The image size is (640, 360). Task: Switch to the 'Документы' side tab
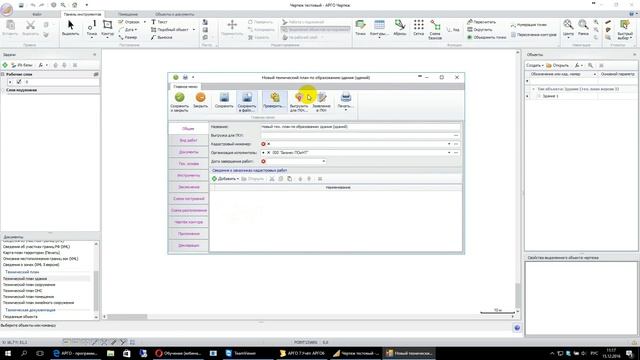click(188, 152)
